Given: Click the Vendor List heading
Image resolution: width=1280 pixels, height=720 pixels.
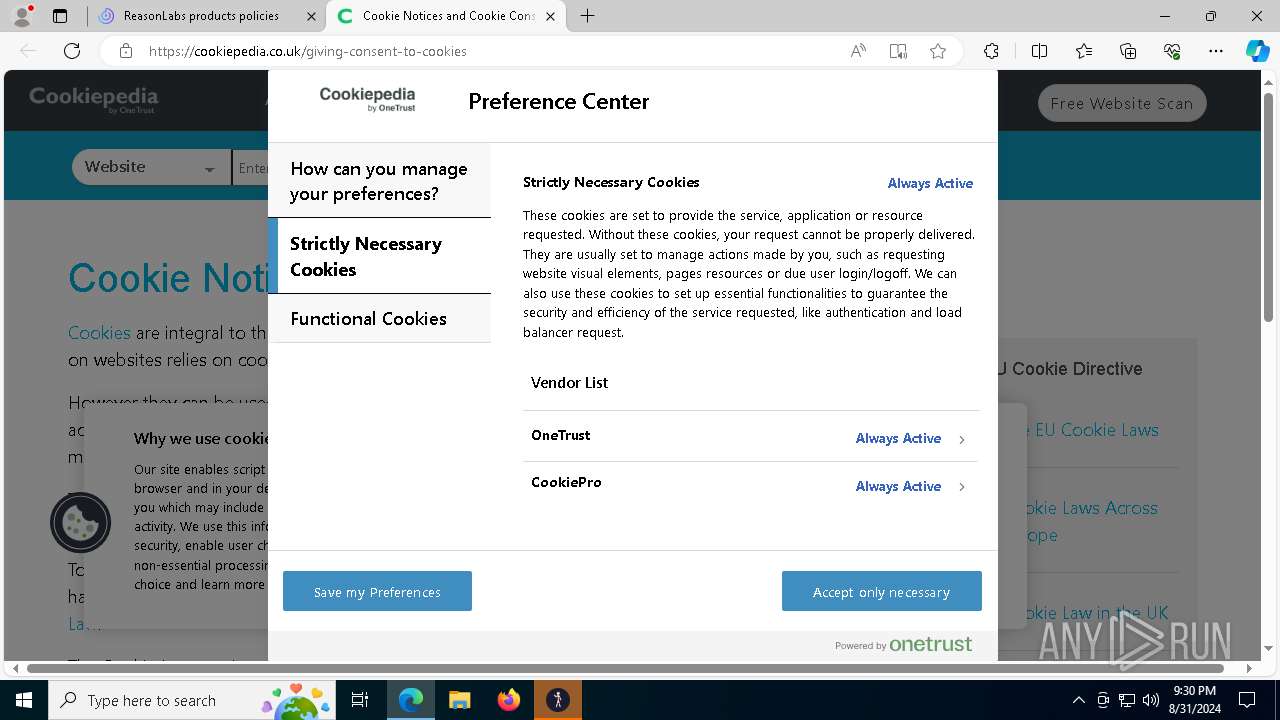Looking at the screenshot, I should coord(570,382).
